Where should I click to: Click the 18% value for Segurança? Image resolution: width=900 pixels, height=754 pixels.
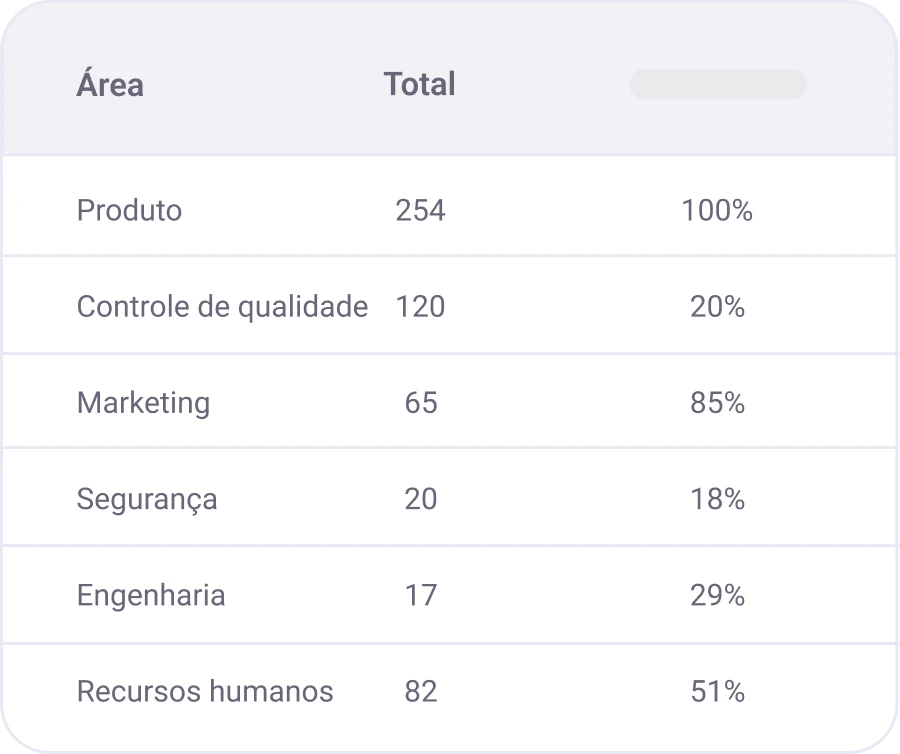click(x=717, y=499)
